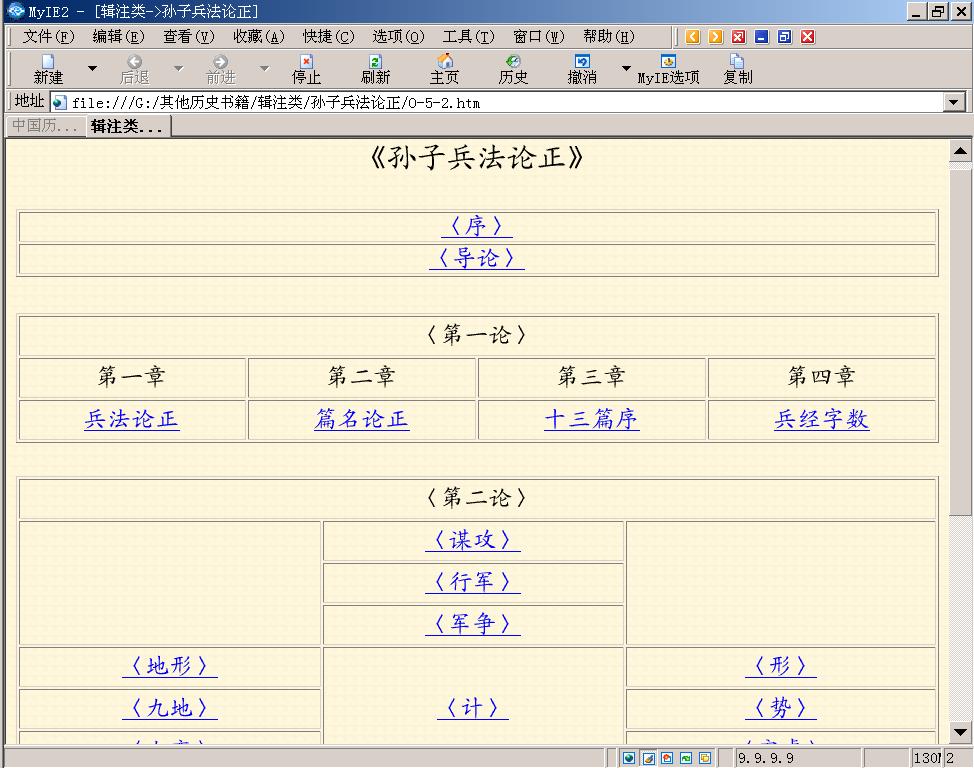
Task: Click the 撤消 (Undo) toolbar icon
Action: click(582, 68)
